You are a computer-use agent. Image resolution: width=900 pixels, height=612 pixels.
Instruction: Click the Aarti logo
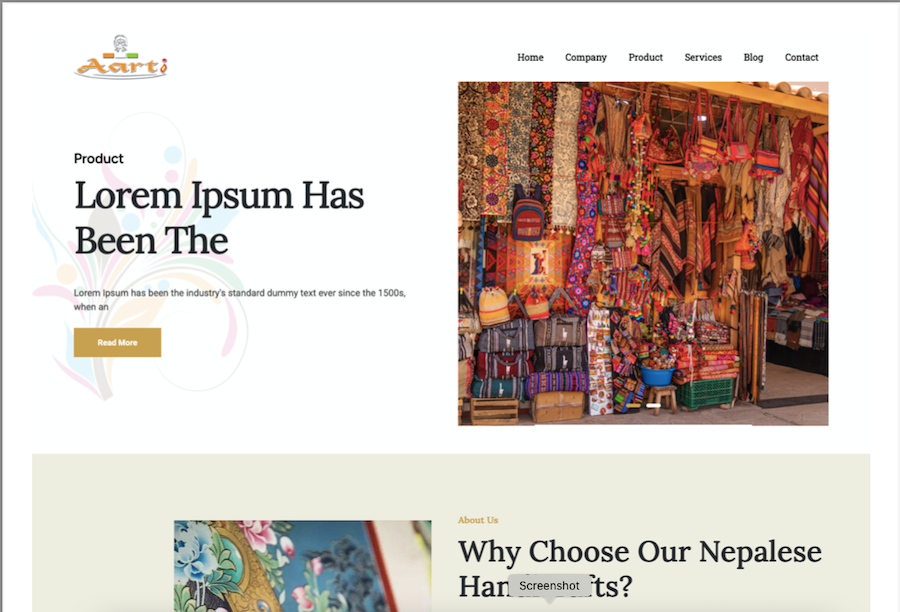click(x=121, y=57)
